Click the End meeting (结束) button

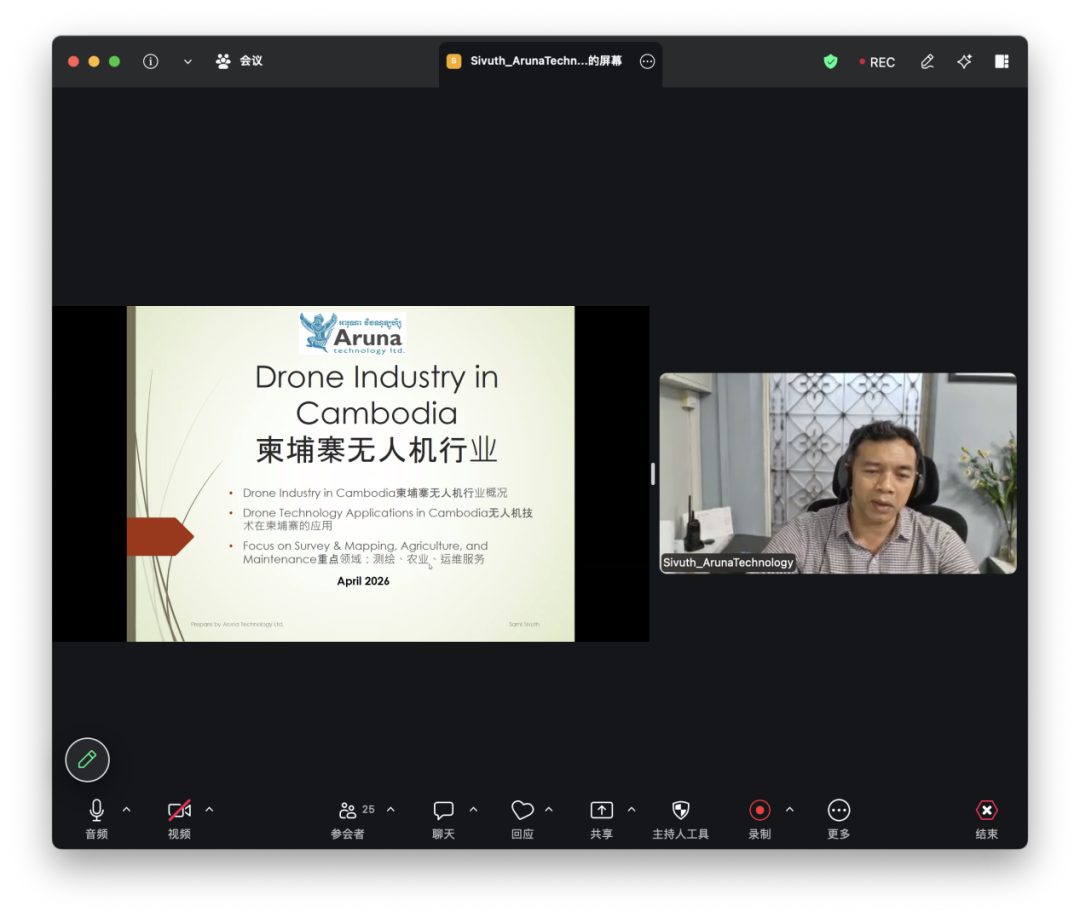986,818
